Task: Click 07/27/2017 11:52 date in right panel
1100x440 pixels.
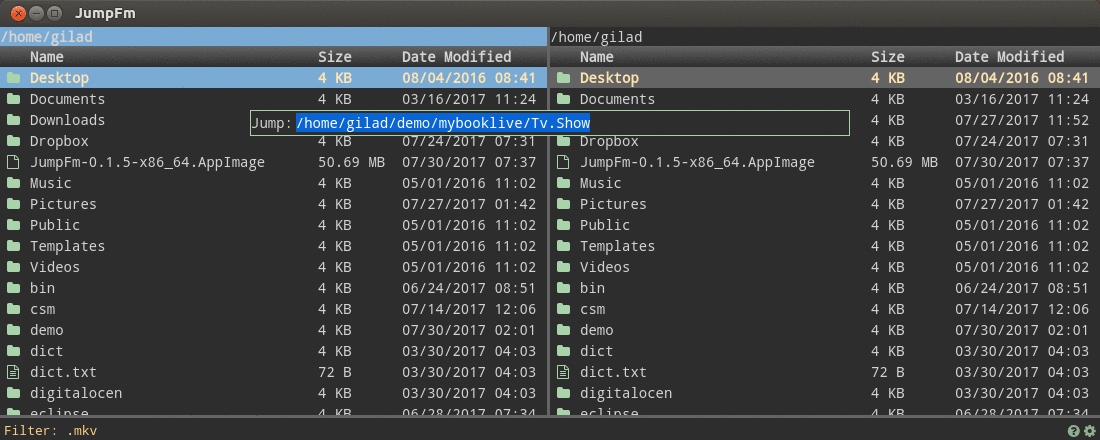Action: point(1022,120)
